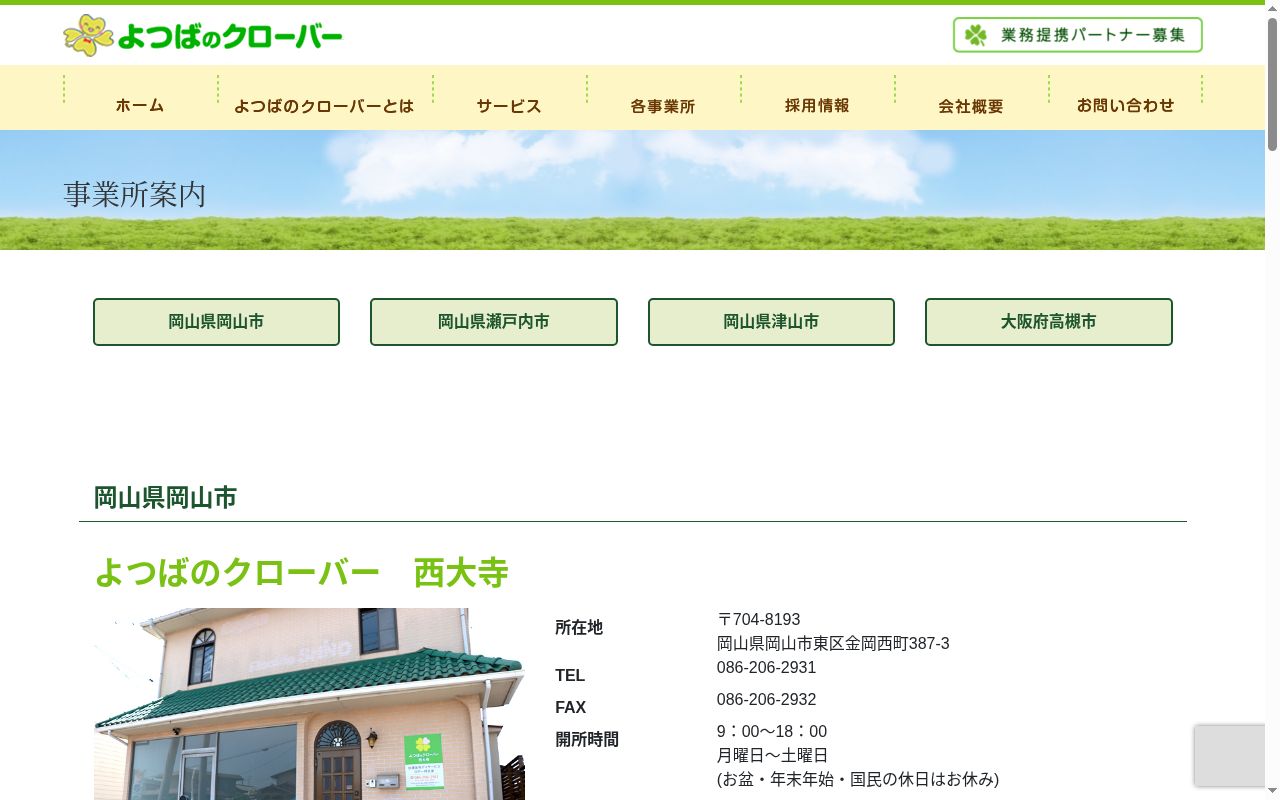Click the address 岡山県岡山市東区金岡西町387-3
Screen dimensions: 1280x800
pyautogui.click(x=833, y=644)
